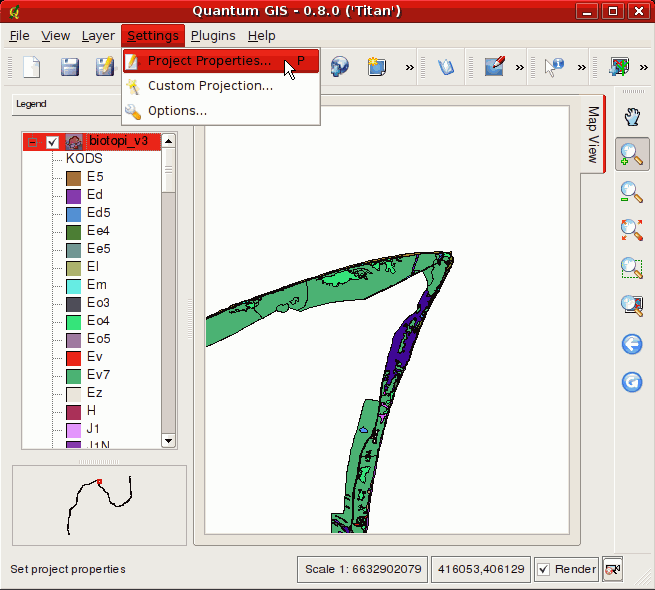This screenshot has height=590, width=655.
Task: Toggle editing with the red pencil icon
Action: click(x=495, y=66)
